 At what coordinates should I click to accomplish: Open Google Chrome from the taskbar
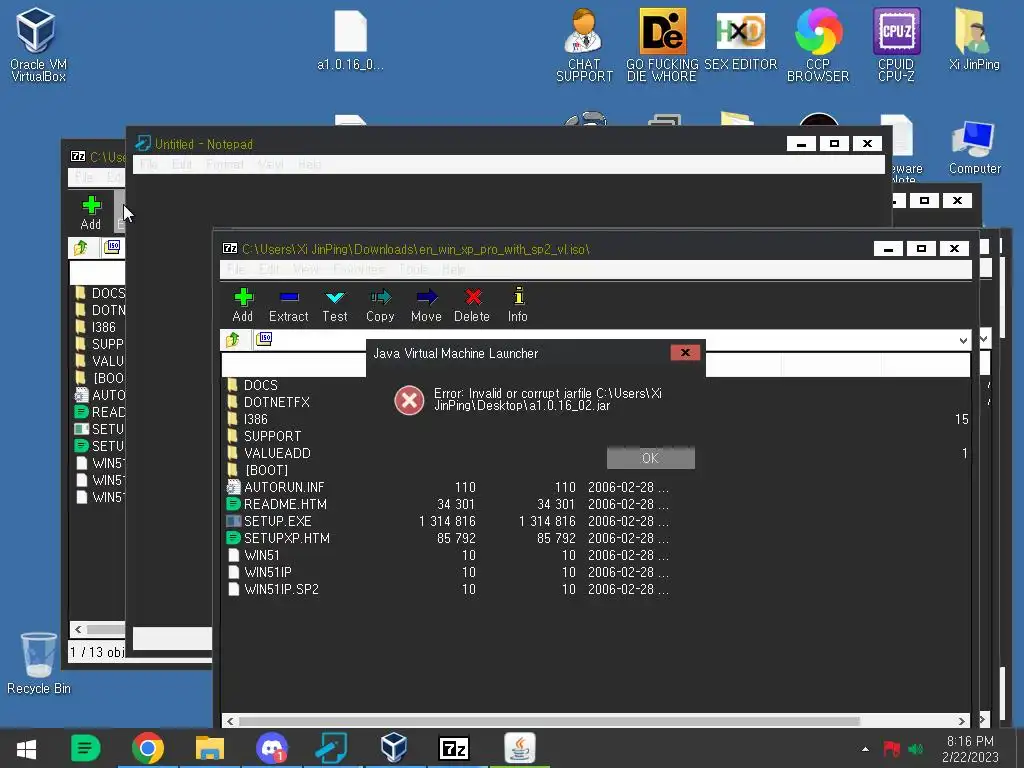pos(148,748)
